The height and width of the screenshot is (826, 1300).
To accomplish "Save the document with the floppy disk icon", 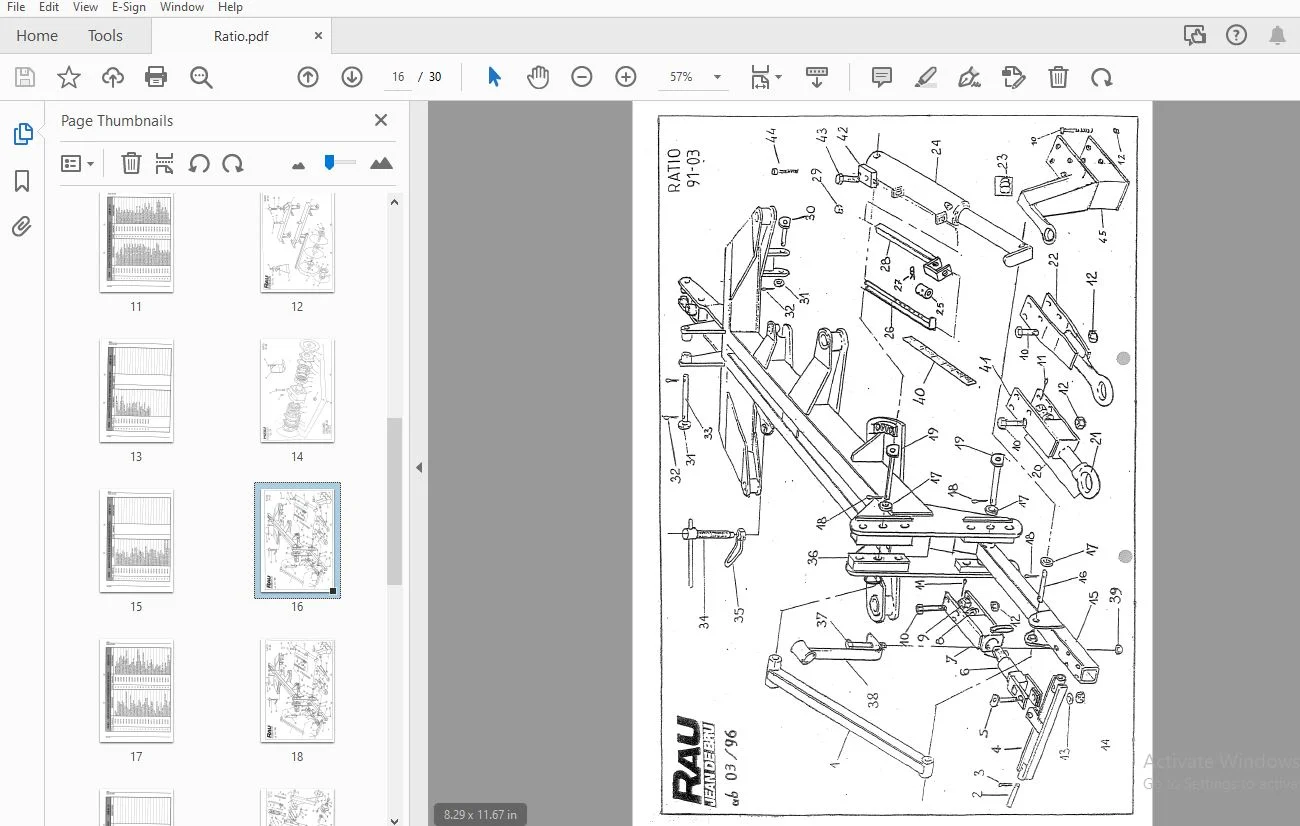I will click(x=25, y=77).
